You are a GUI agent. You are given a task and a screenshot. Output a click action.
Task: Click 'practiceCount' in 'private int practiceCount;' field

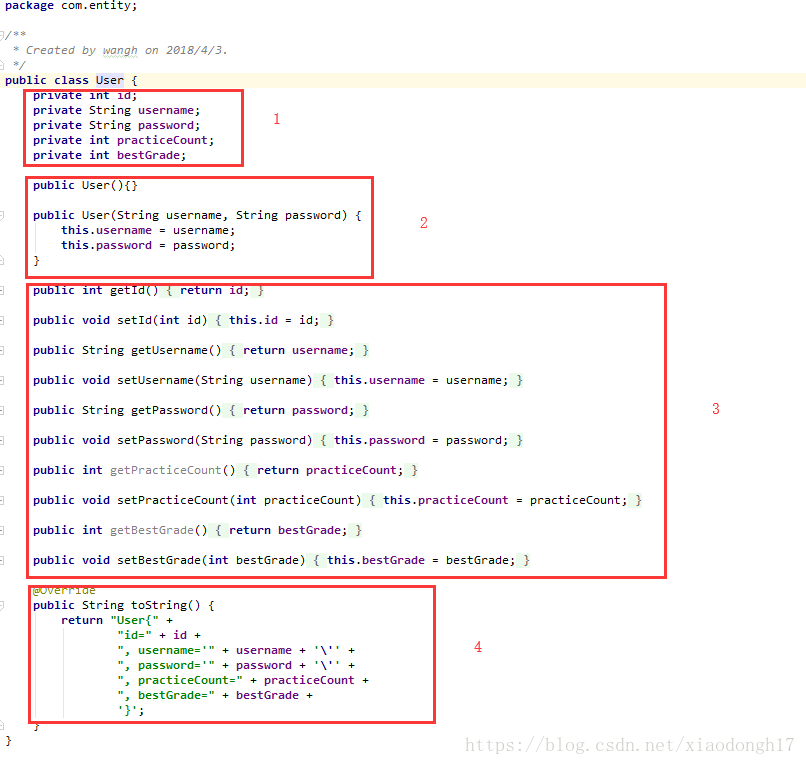(x=162, y=140)
